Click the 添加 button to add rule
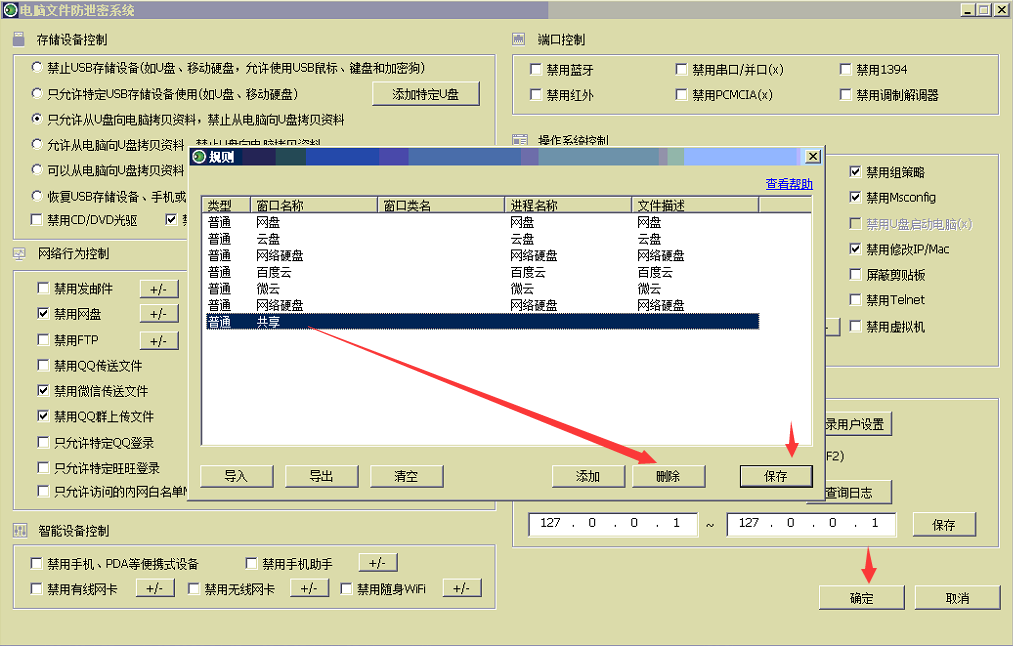 tap(588, 476)
